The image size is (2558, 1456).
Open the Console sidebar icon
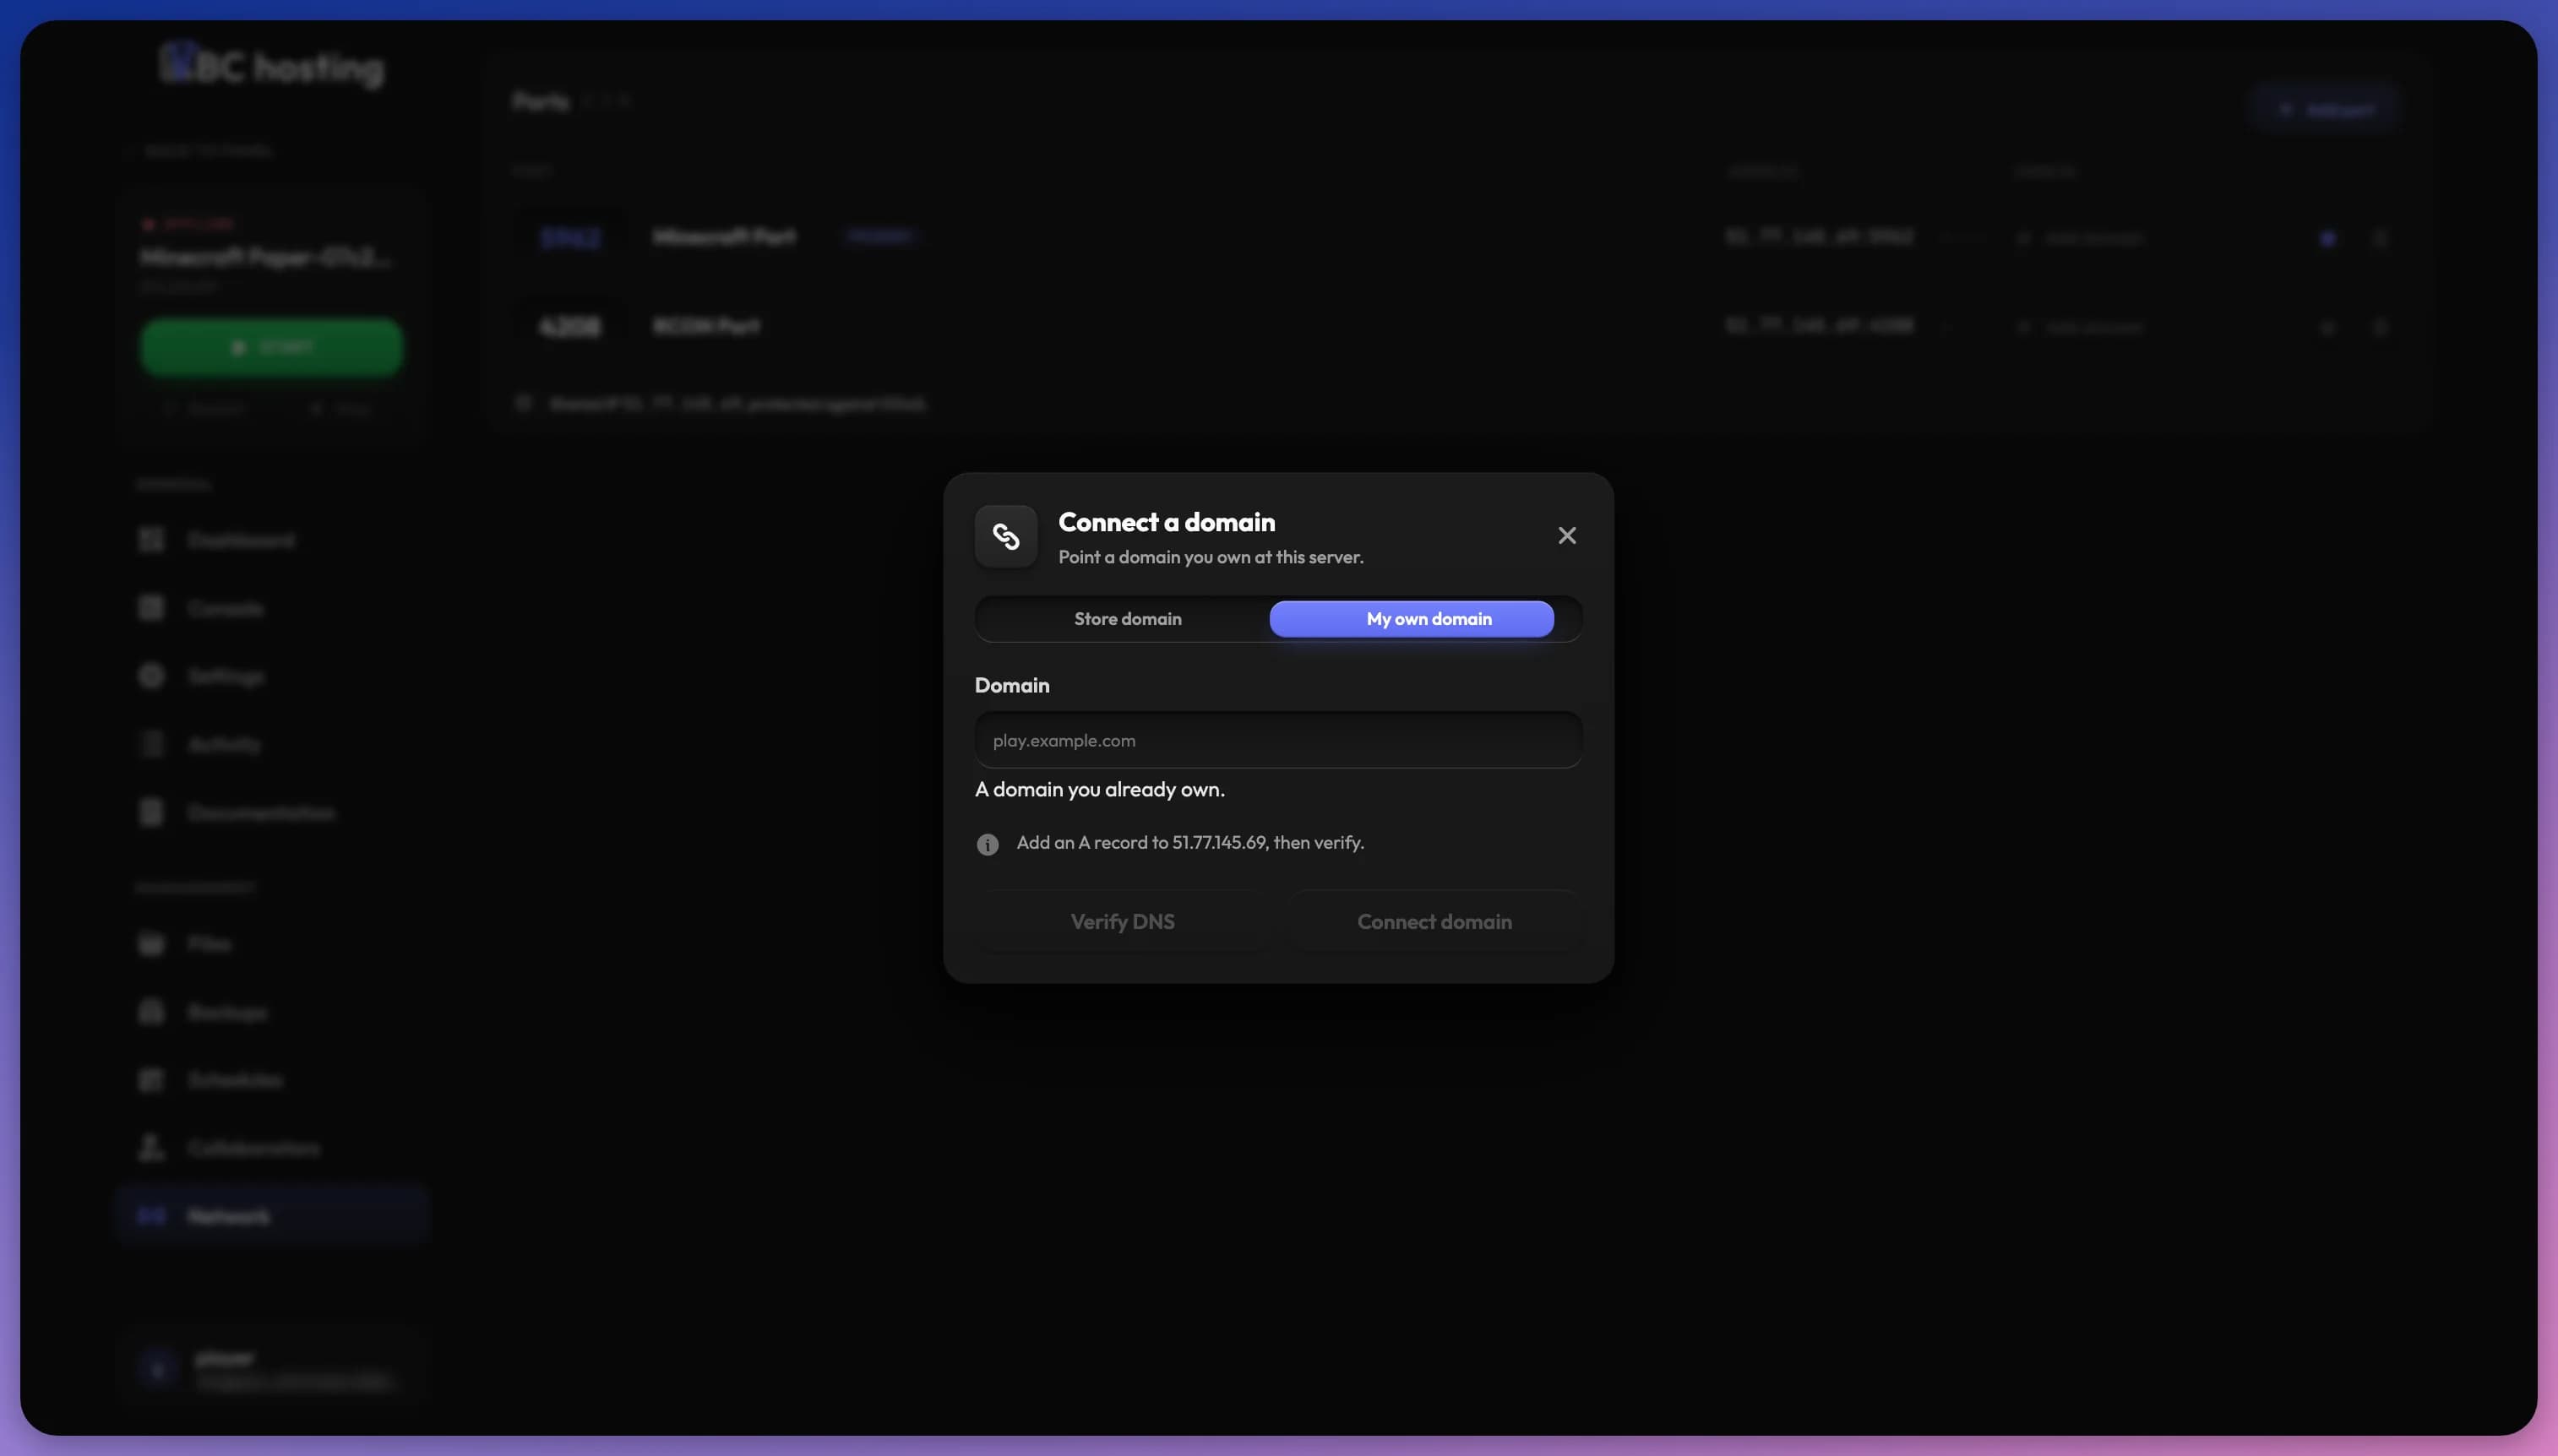(x=151, y=608)
